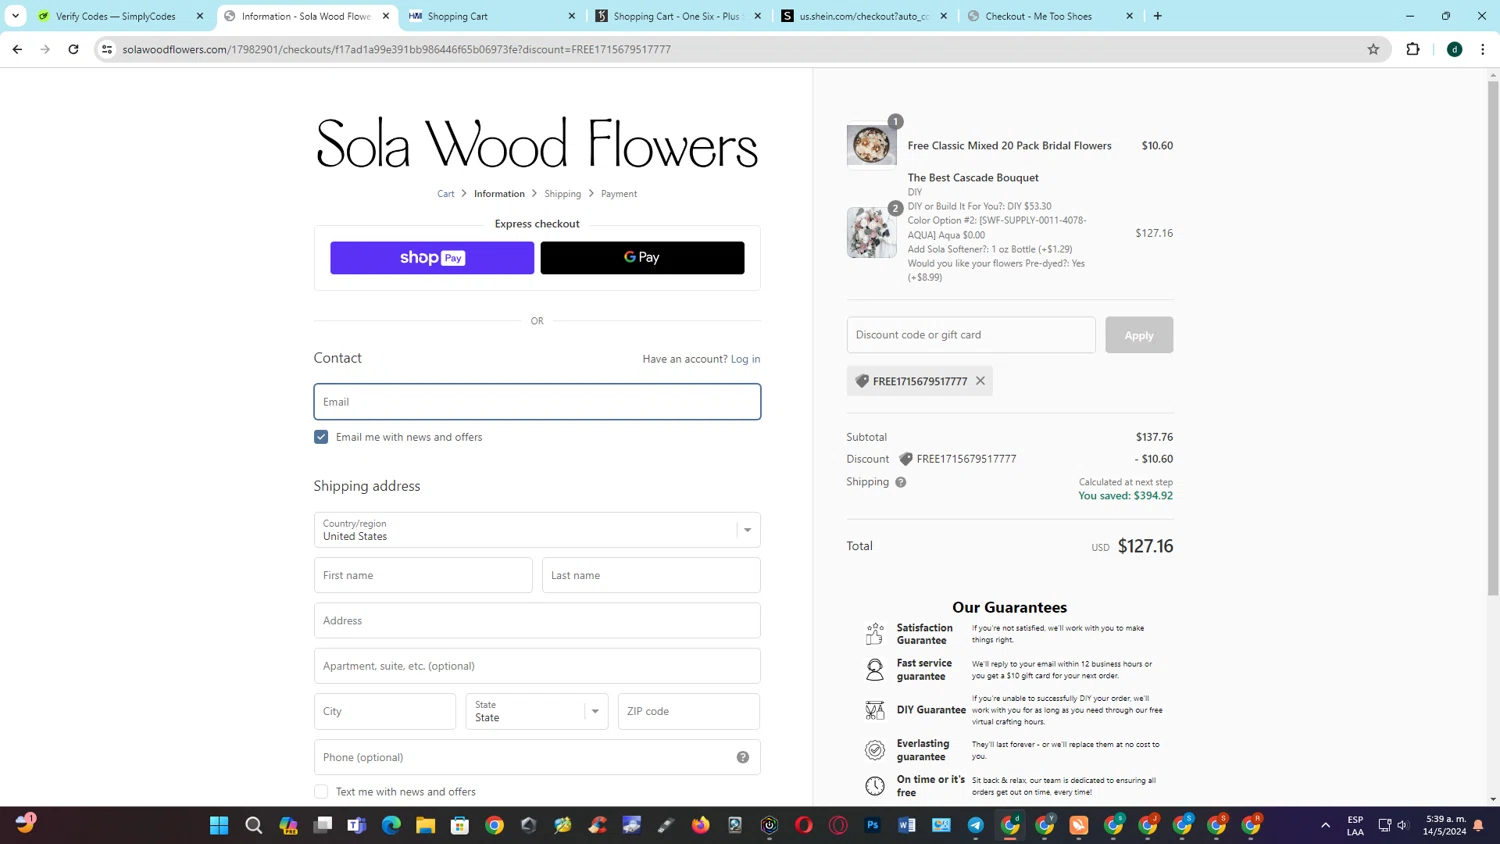Click Free Classic Mixed Bridal Flowers thumbnail
The image size is (1500, 844).
871,145
